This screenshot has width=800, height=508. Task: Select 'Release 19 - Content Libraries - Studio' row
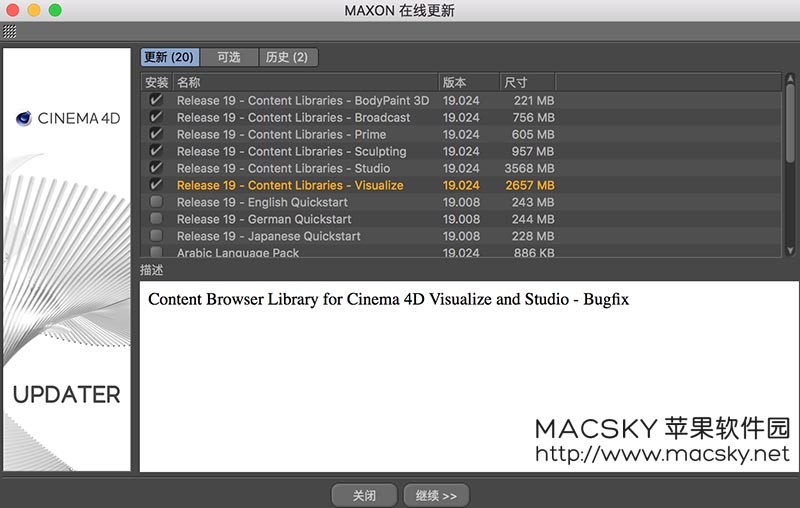(x=461, y=168)
